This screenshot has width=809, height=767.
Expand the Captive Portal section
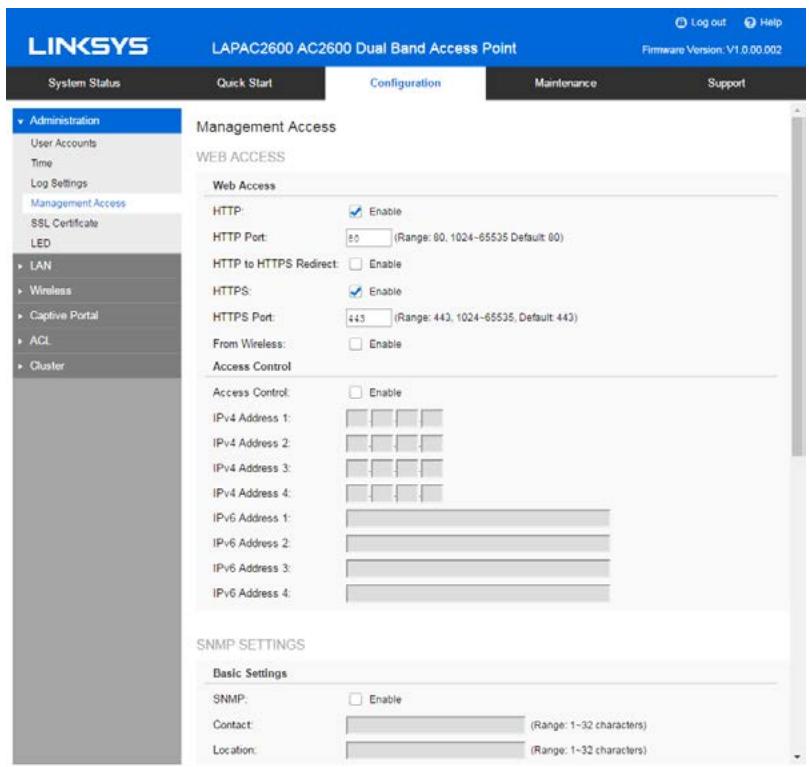click(x=97, y=316)
